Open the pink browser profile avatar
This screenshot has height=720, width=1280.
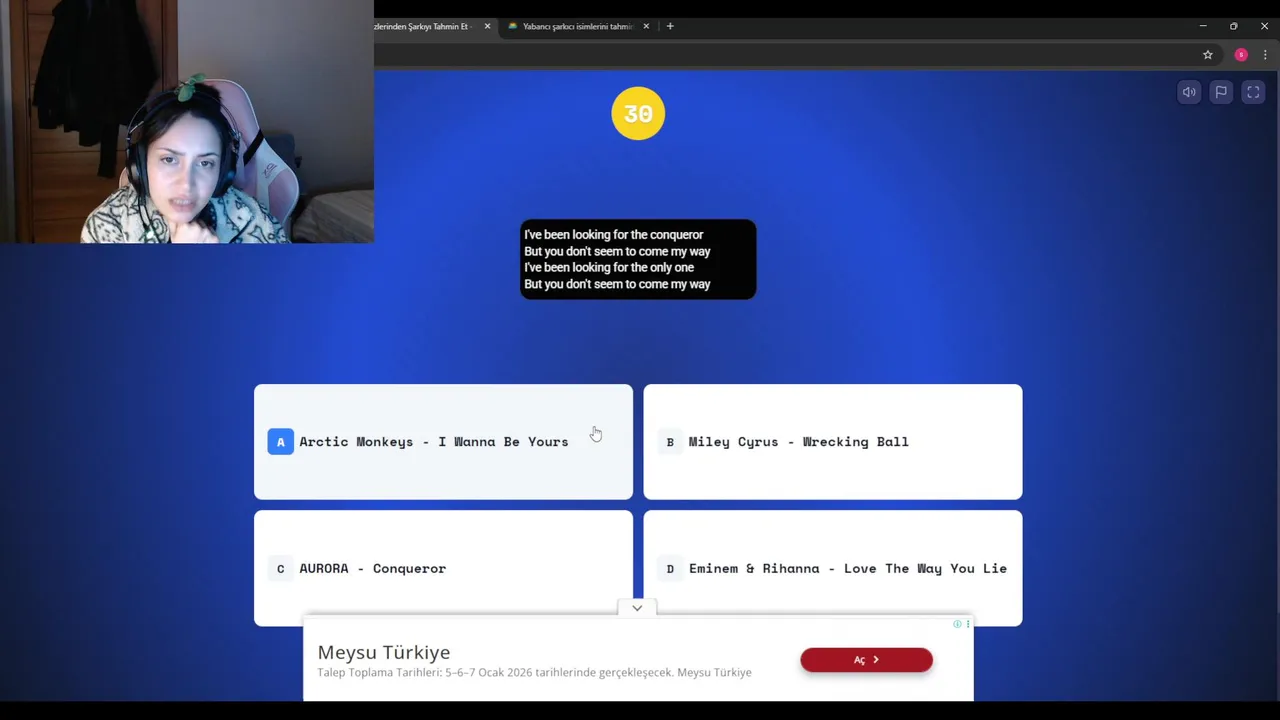pyautogui.click(x=1241, y=55)
